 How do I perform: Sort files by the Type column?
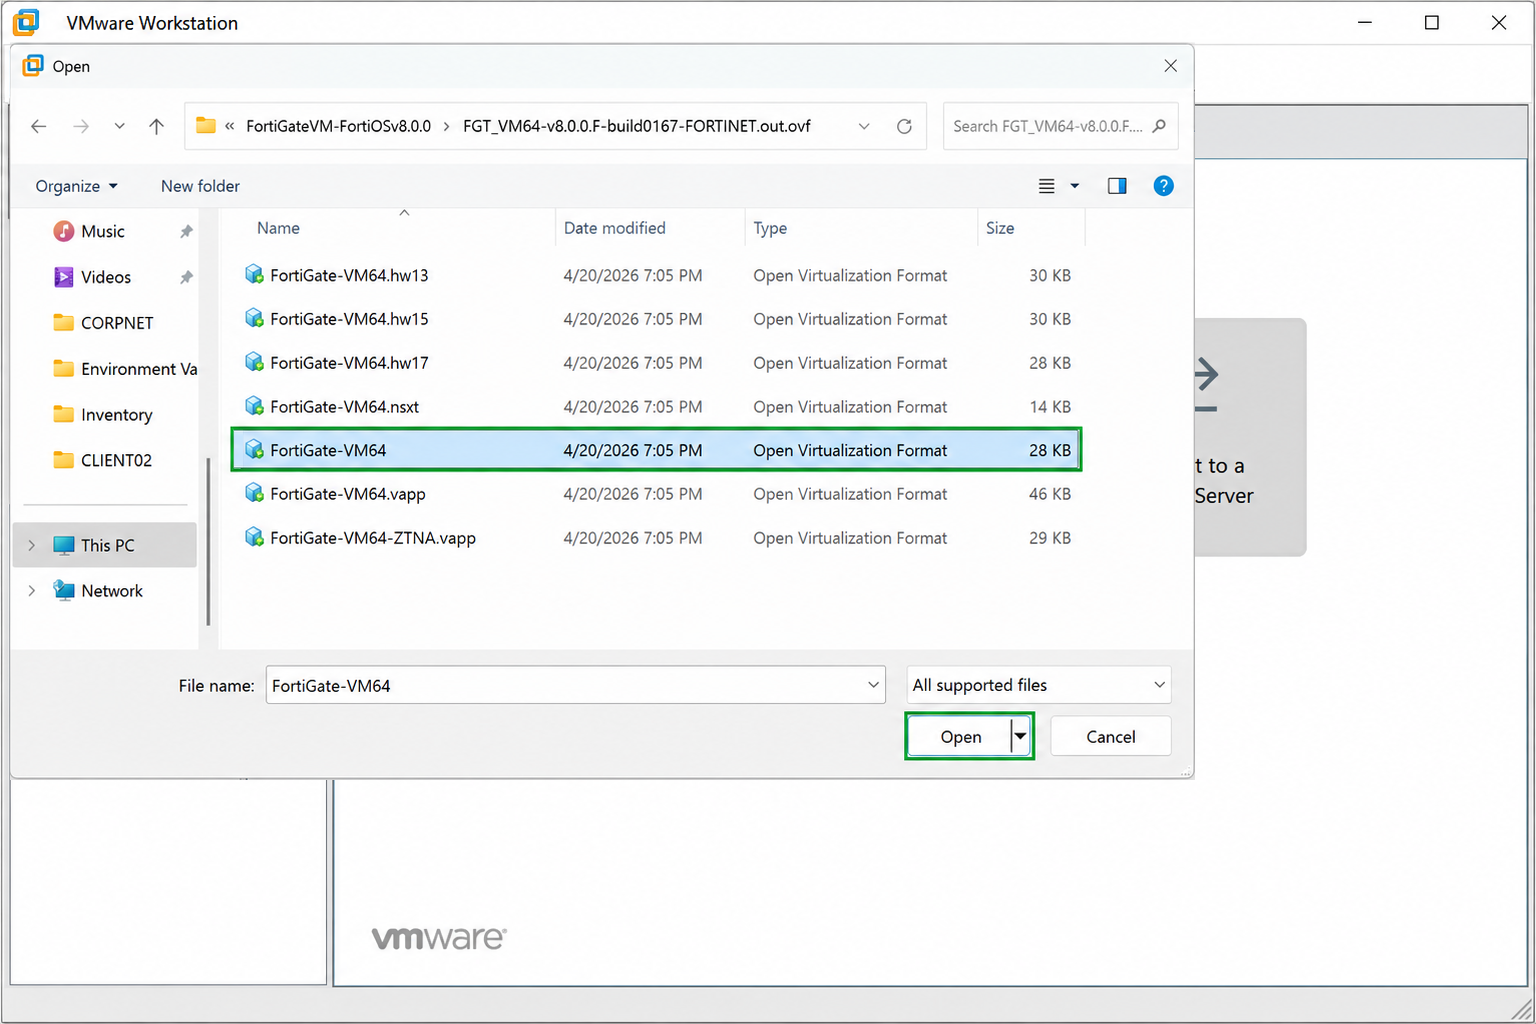pos(770,228)
